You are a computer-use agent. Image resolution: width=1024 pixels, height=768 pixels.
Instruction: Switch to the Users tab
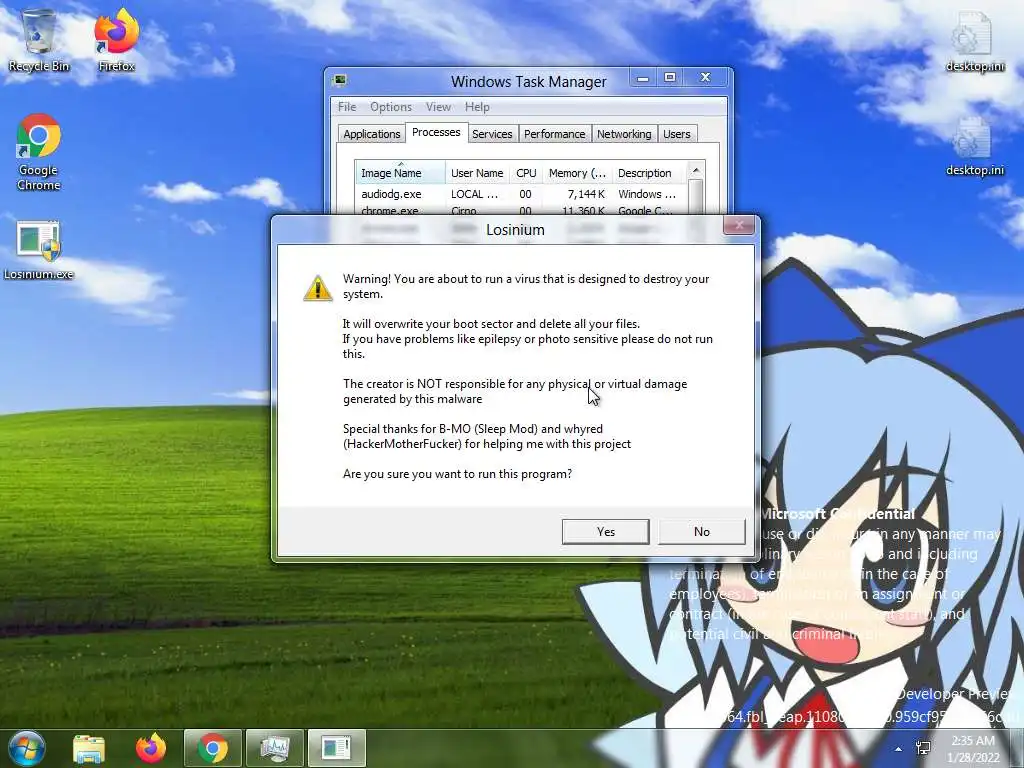point(677,134)
